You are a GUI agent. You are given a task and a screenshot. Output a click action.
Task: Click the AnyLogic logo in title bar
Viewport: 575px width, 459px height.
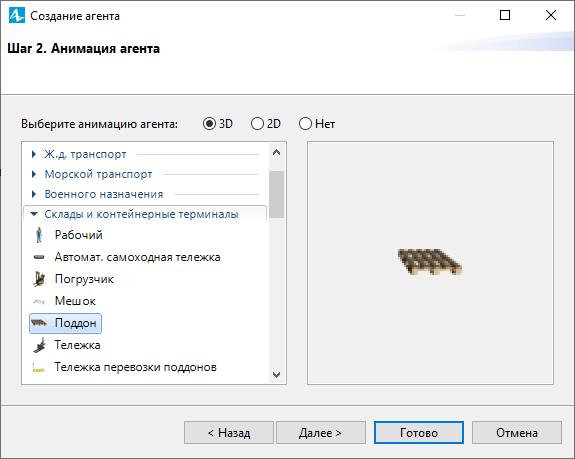[x=17, y=15]
